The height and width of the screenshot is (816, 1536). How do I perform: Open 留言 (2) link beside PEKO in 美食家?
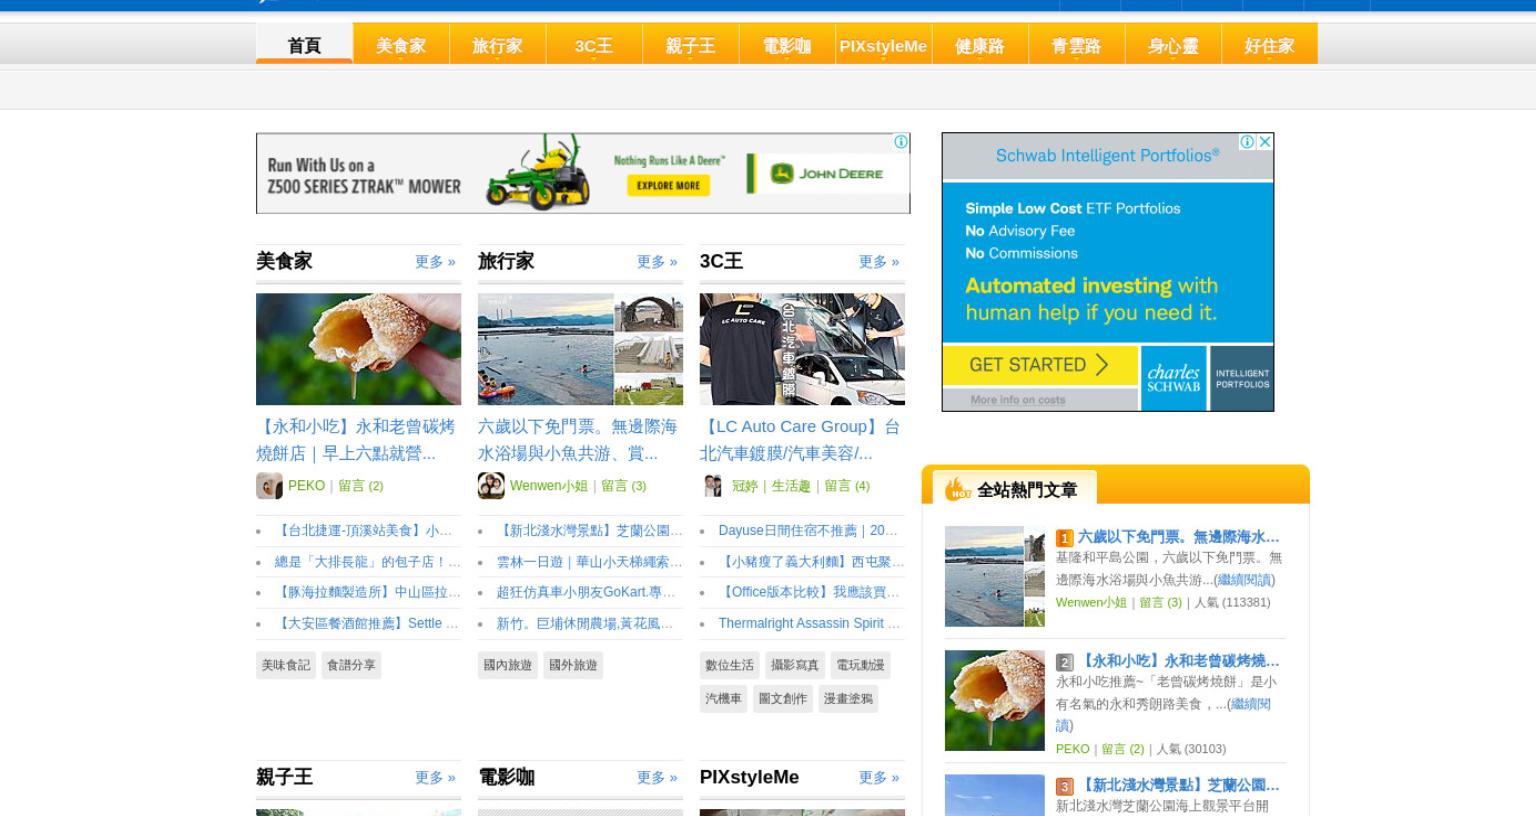361,486
